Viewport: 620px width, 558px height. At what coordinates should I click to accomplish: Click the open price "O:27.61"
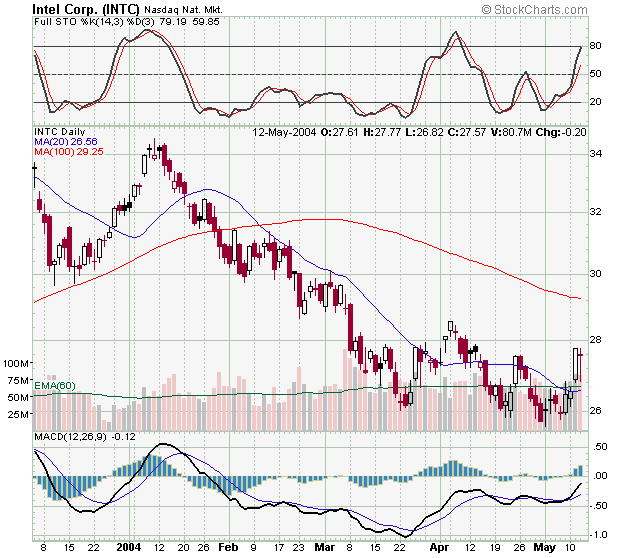pyautogui.click(x=339, y=132)
